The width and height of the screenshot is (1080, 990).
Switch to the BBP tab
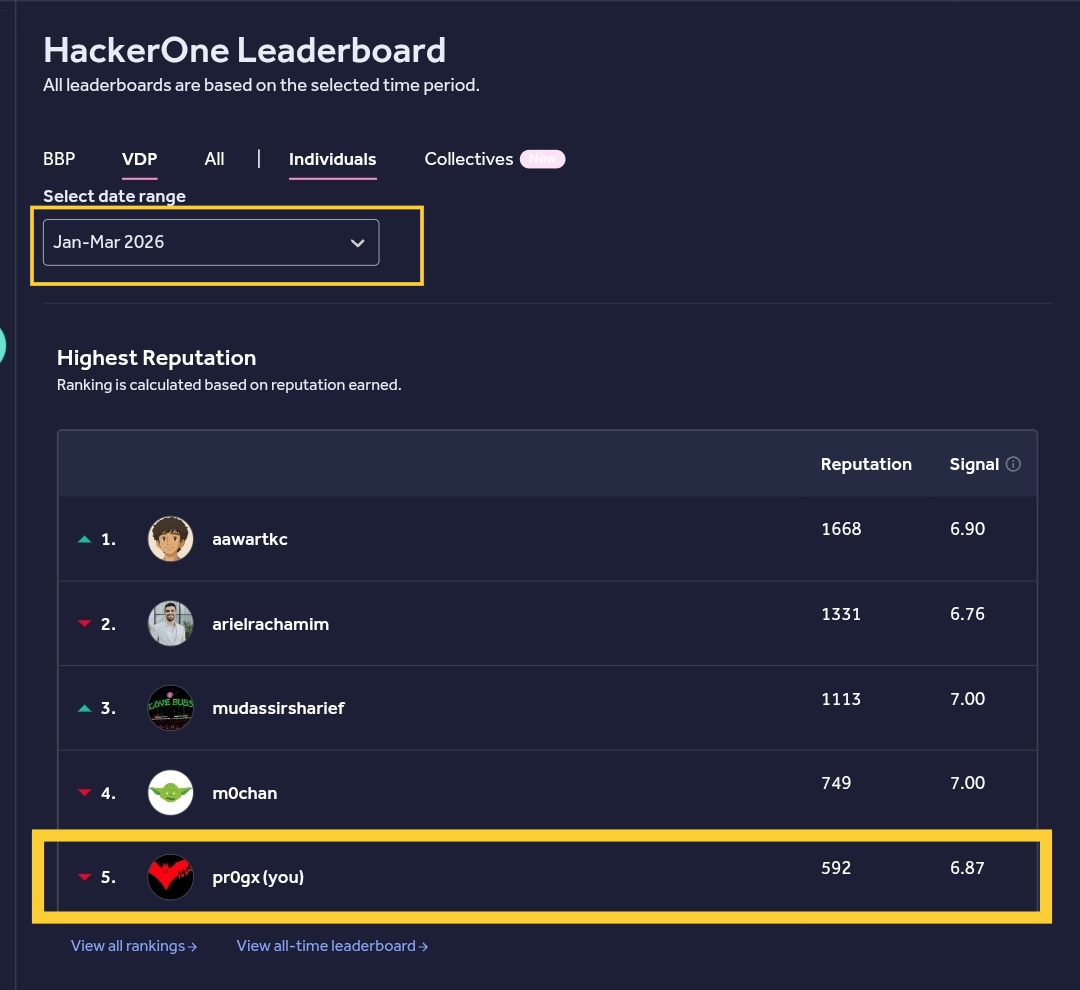click(59, 159)
